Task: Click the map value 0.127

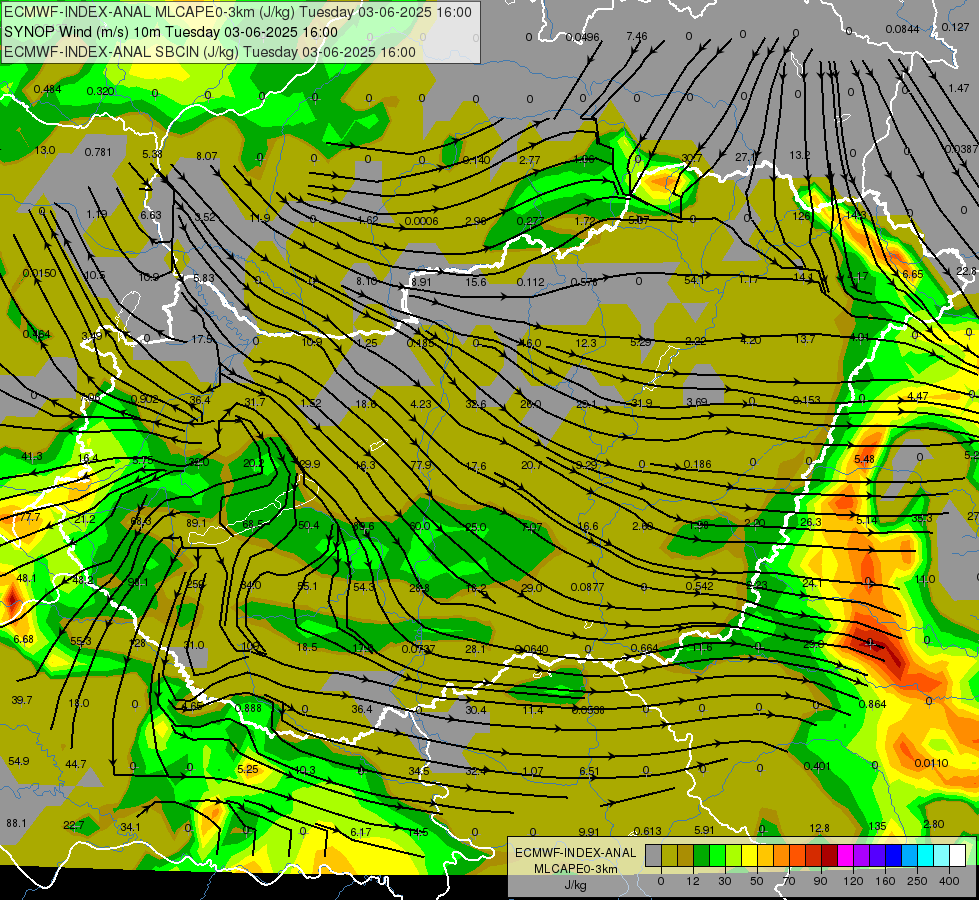Action: coord(955,27)
